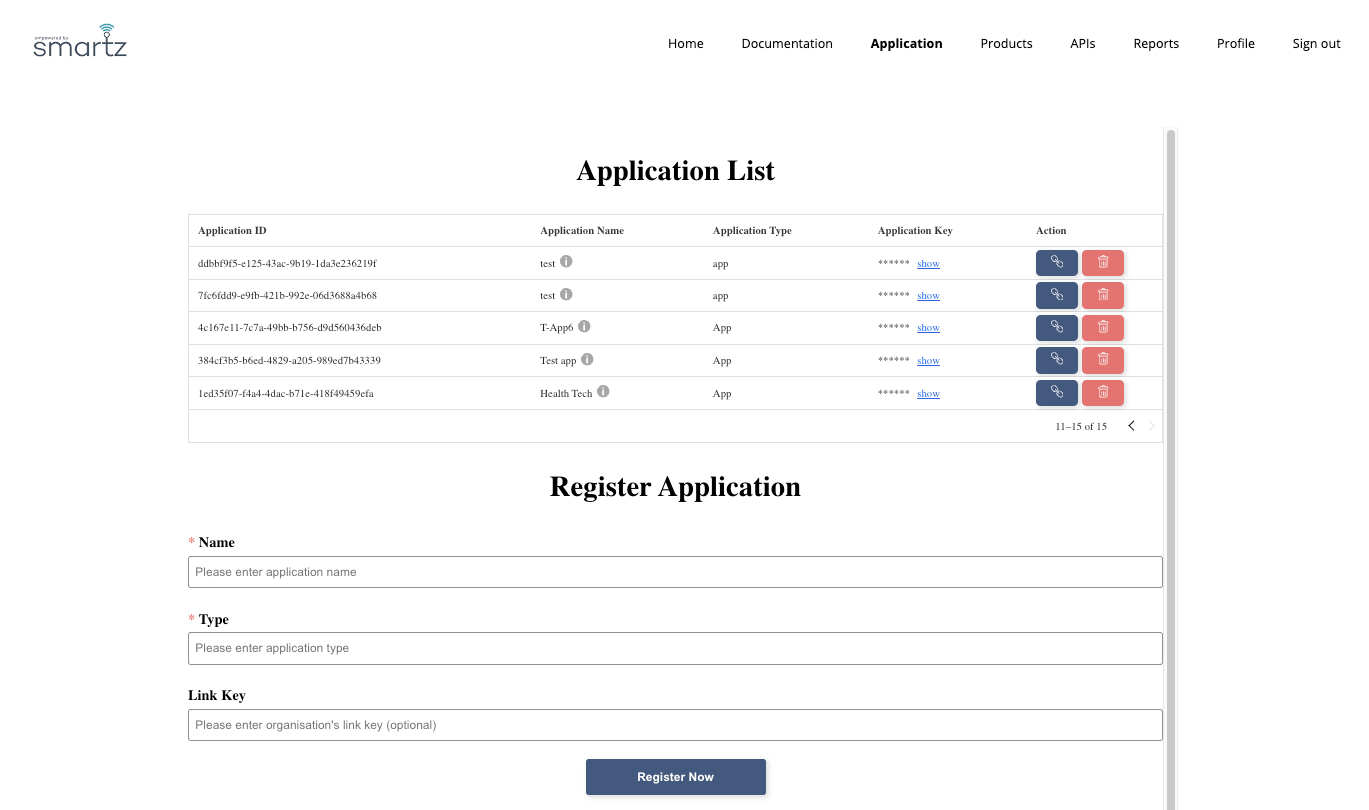Image resolution: width=1369 pixels, height=810 pixels.
Task: Delete the Test app application
Action: click(1102, 360)
